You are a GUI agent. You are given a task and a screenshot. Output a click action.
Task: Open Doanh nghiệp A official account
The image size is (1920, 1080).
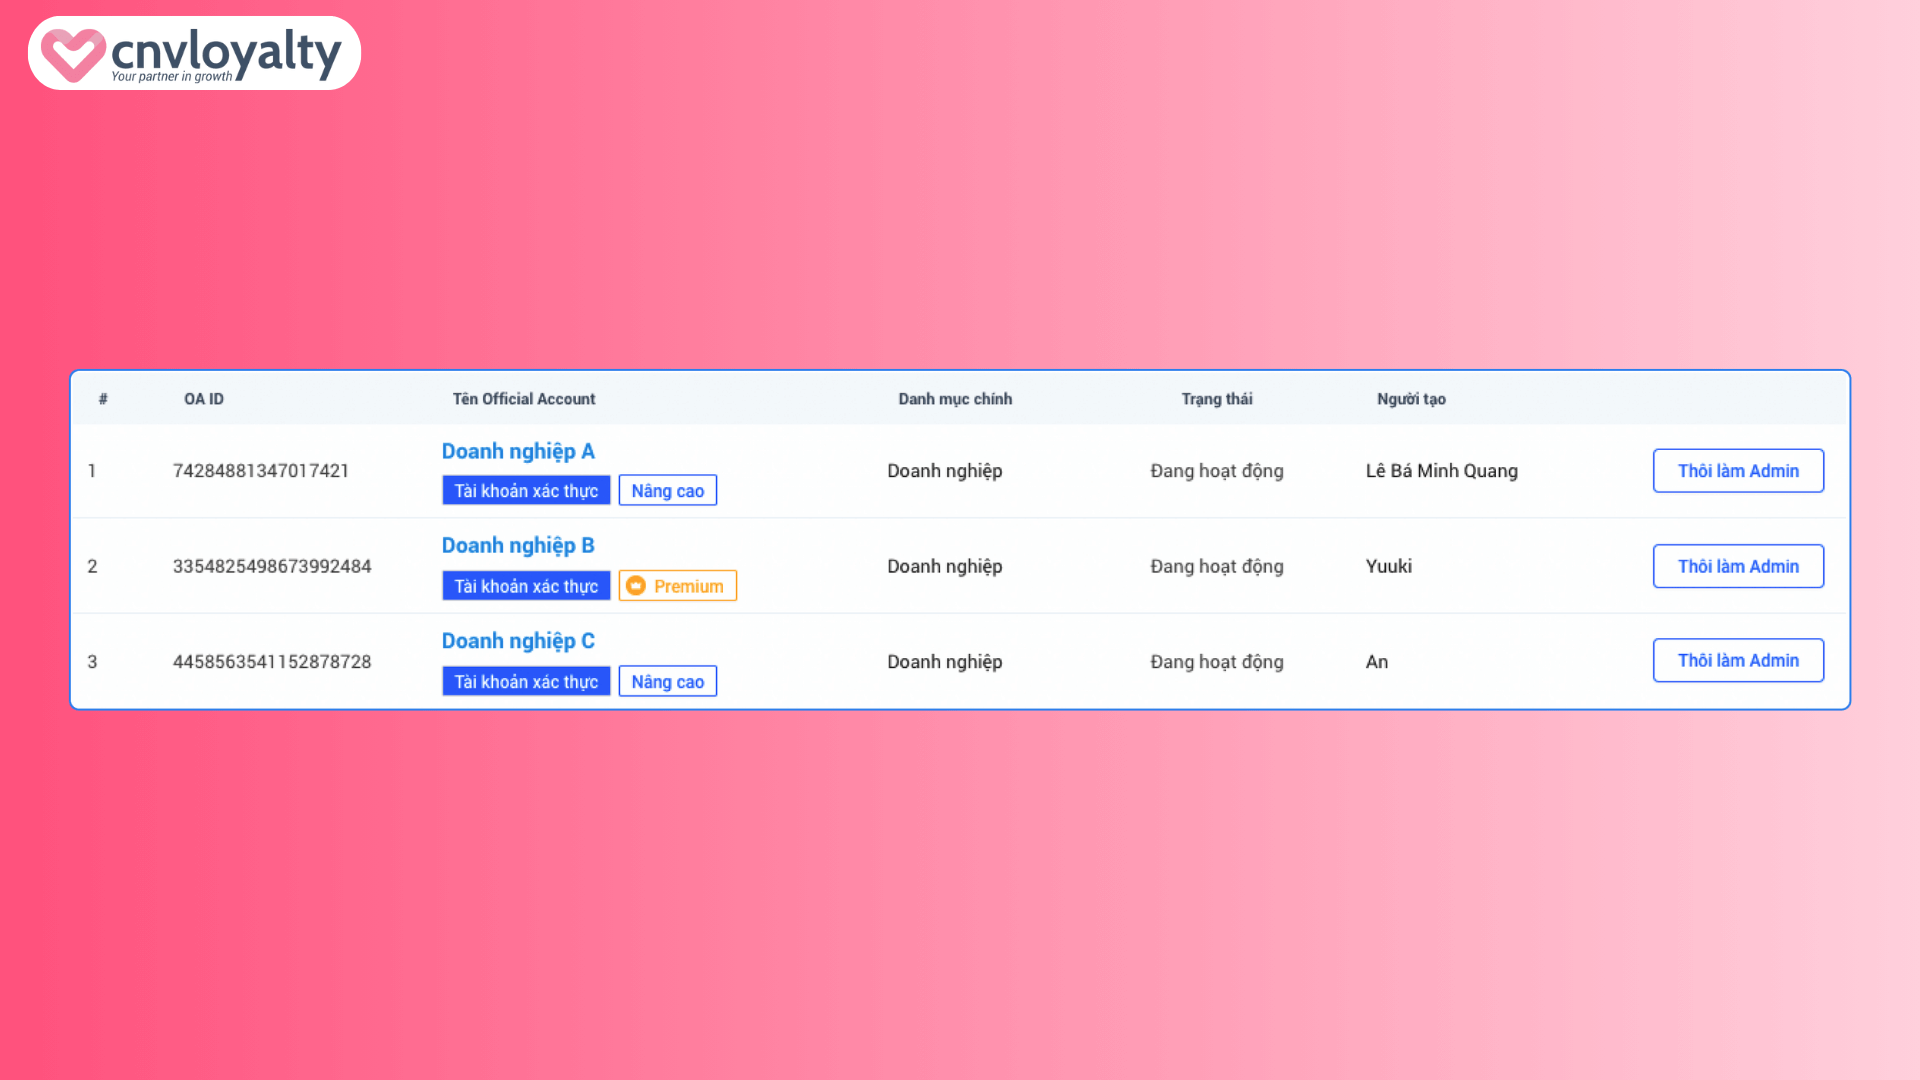pos(518,451)
